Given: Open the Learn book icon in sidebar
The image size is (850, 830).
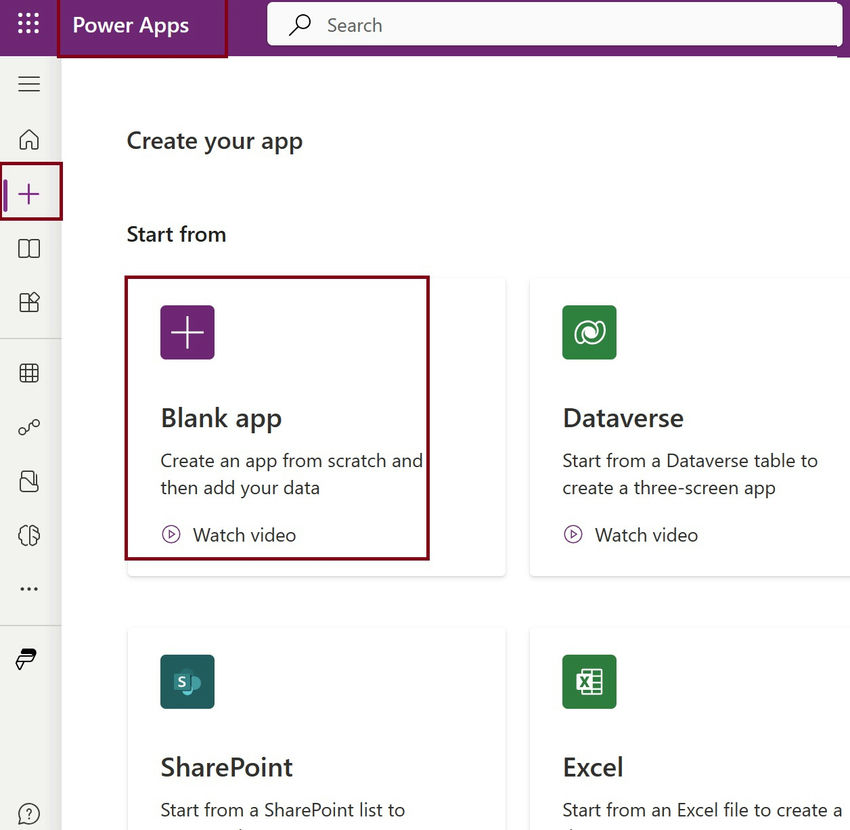Looking at the screenshot, I should click(29, 248).
